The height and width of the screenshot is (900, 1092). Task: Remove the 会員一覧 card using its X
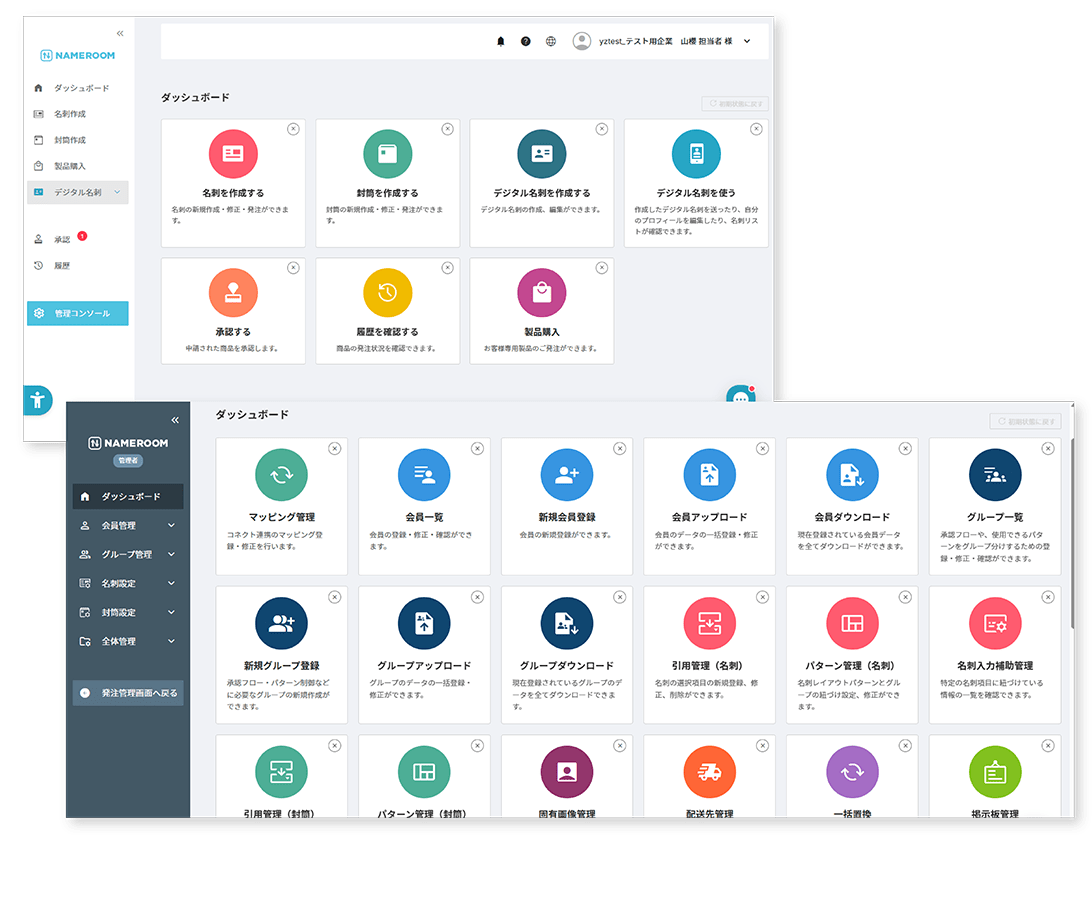[x=477, y=449]
